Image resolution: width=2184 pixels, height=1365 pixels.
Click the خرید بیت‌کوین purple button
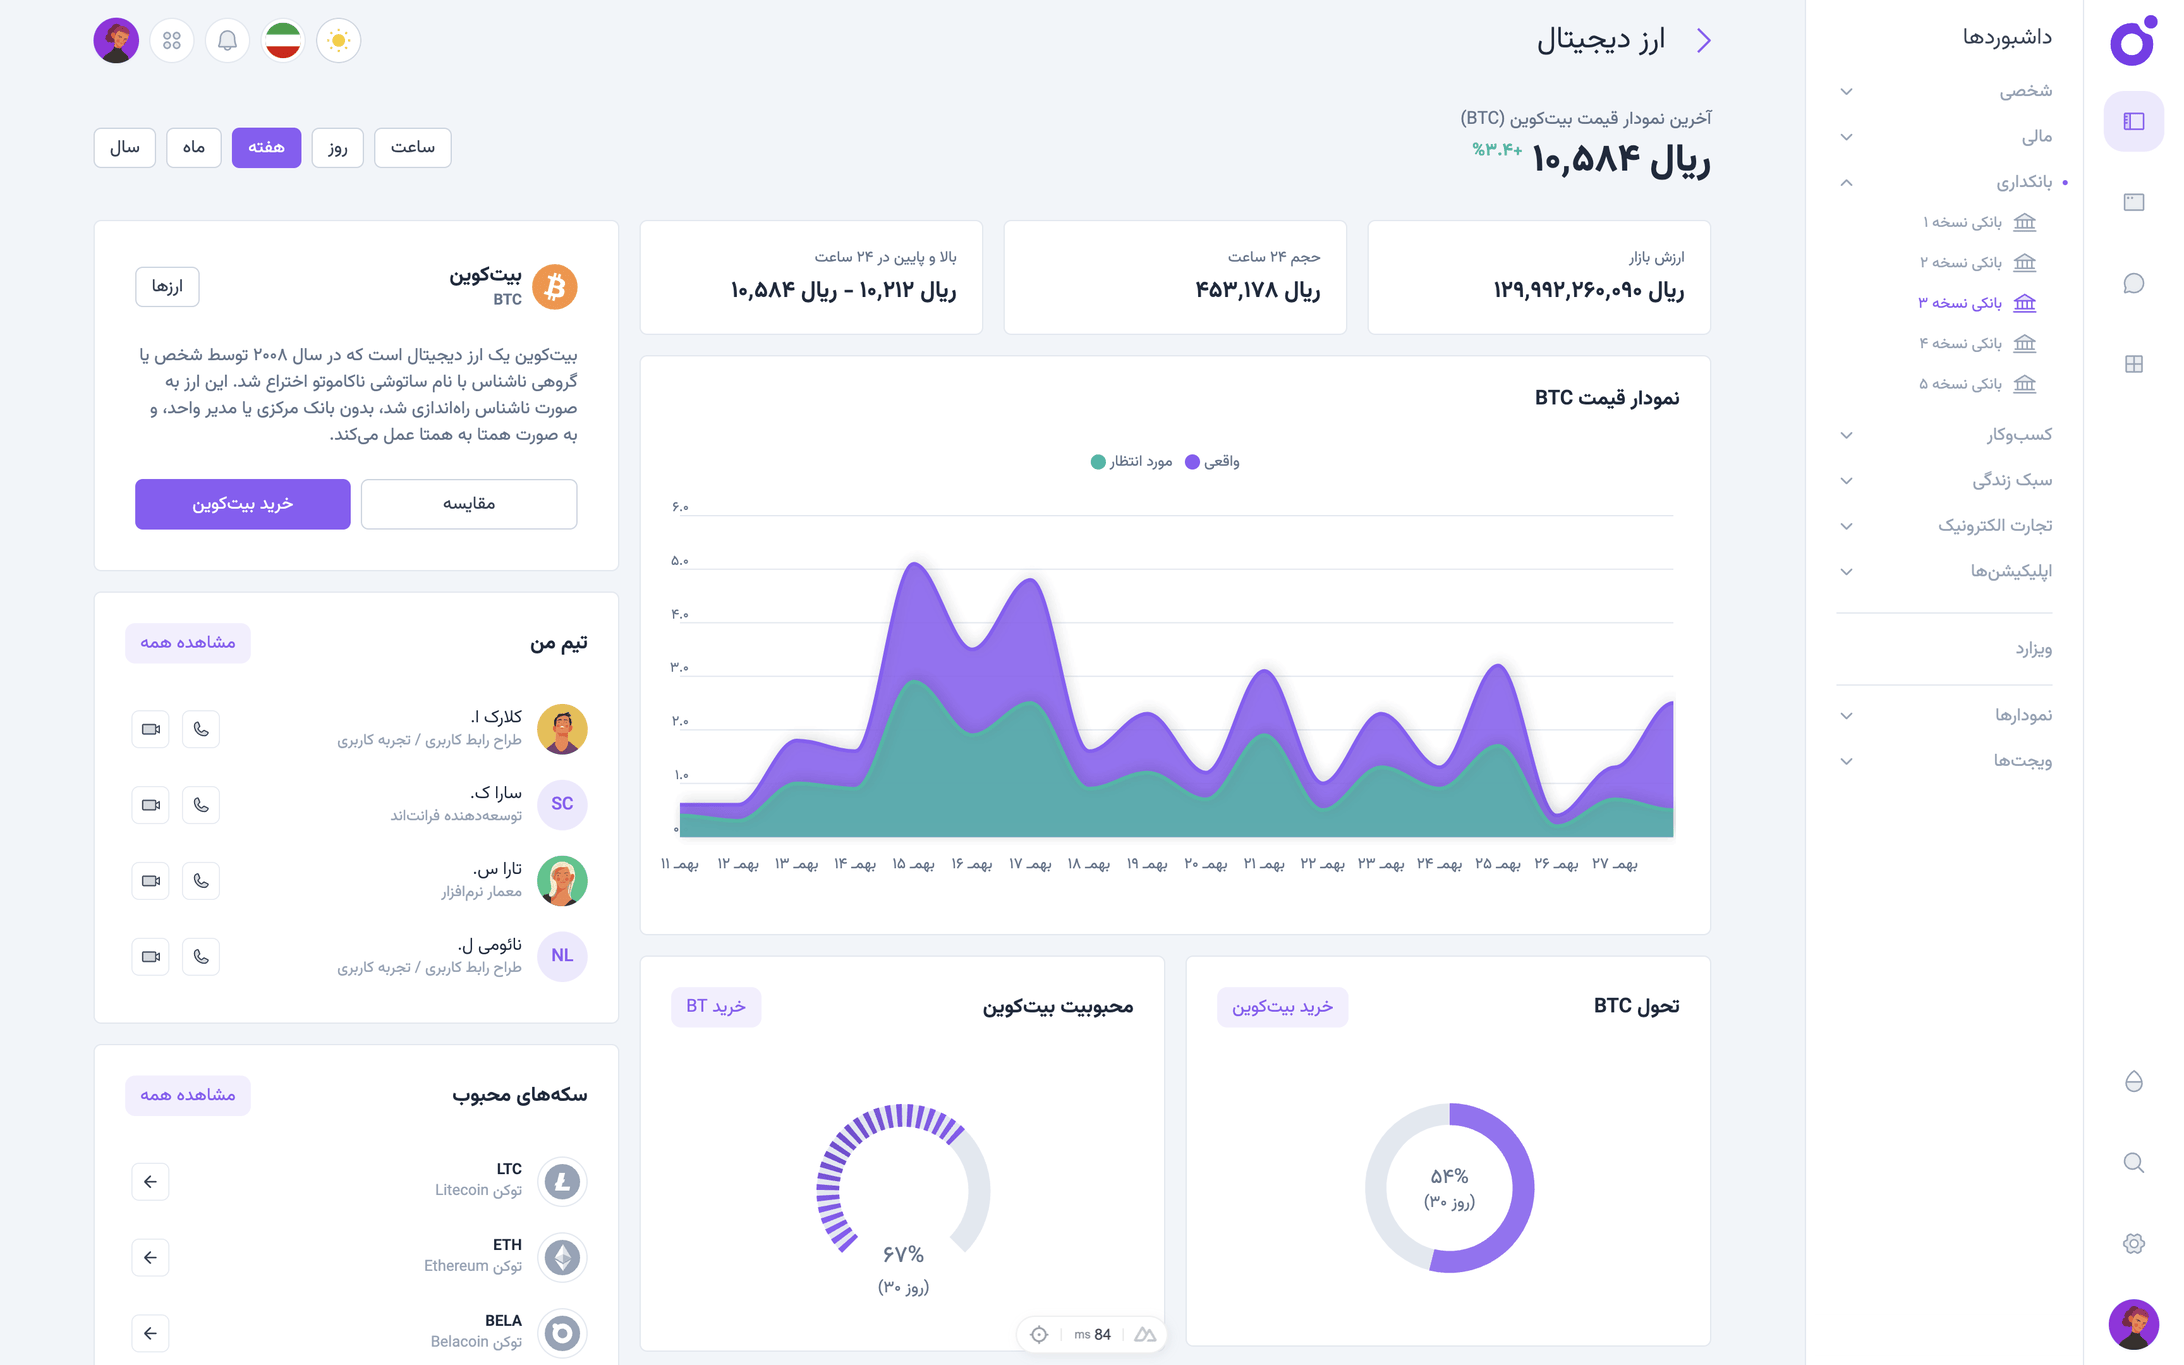(x=242, y=504)
